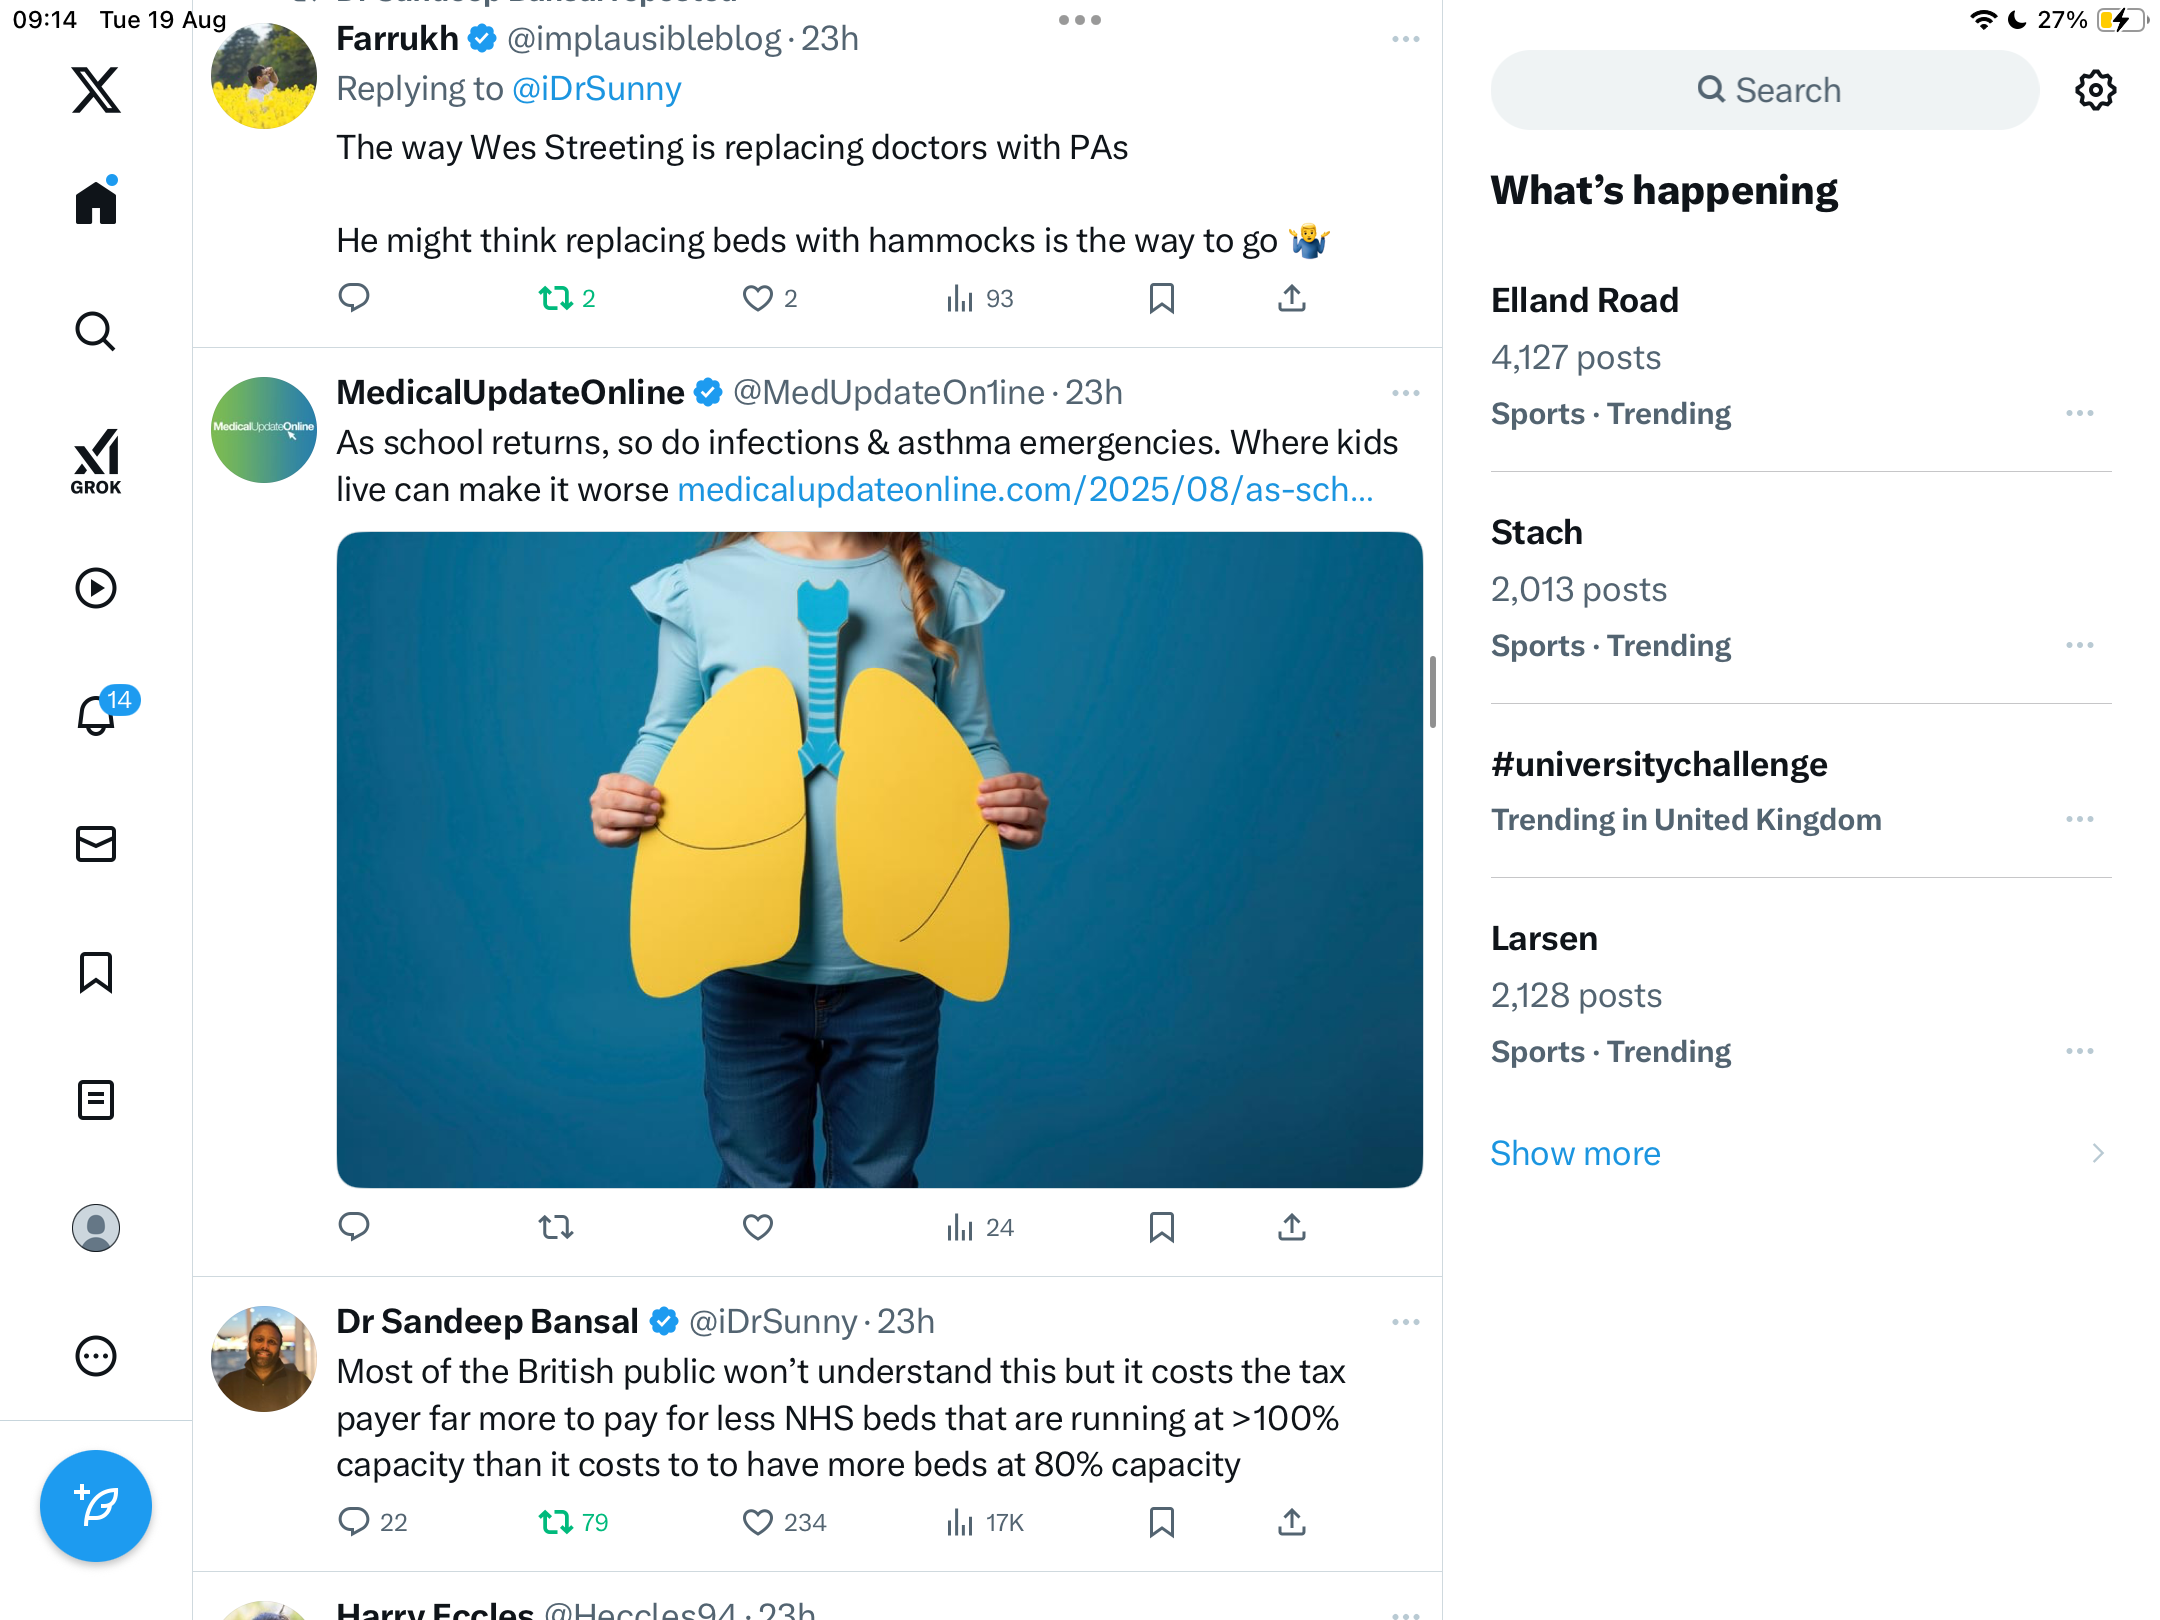Like Dr Sandeep Bansal's post
The height and width of the screenshot is (1620, 2160).
pyautogui.click(x=758, y=1522)
